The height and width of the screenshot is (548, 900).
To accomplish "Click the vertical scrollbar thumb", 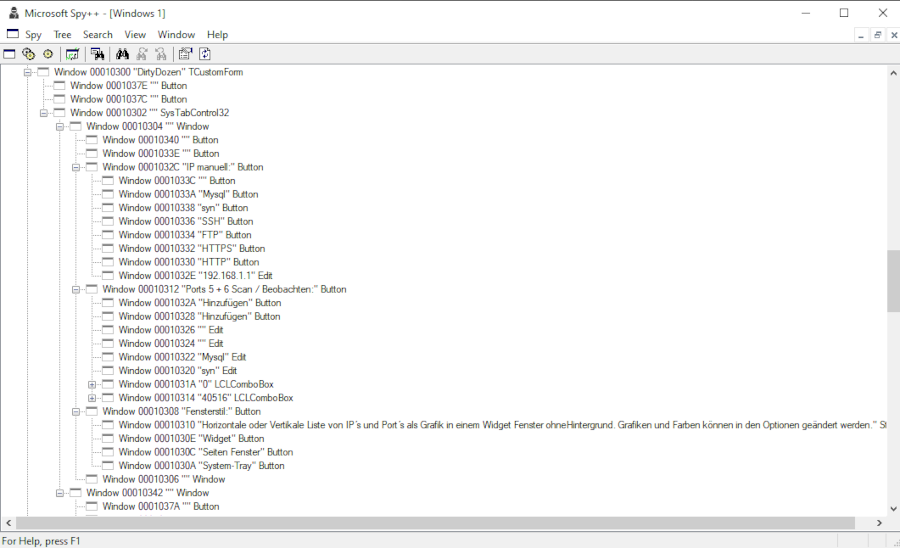I will coord(893,281).
